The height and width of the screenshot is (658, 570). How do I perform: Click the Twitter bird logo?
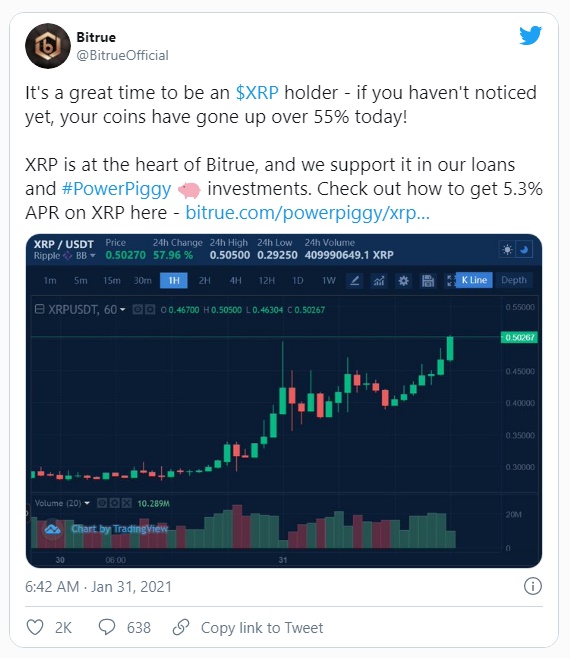pos(531,35)
